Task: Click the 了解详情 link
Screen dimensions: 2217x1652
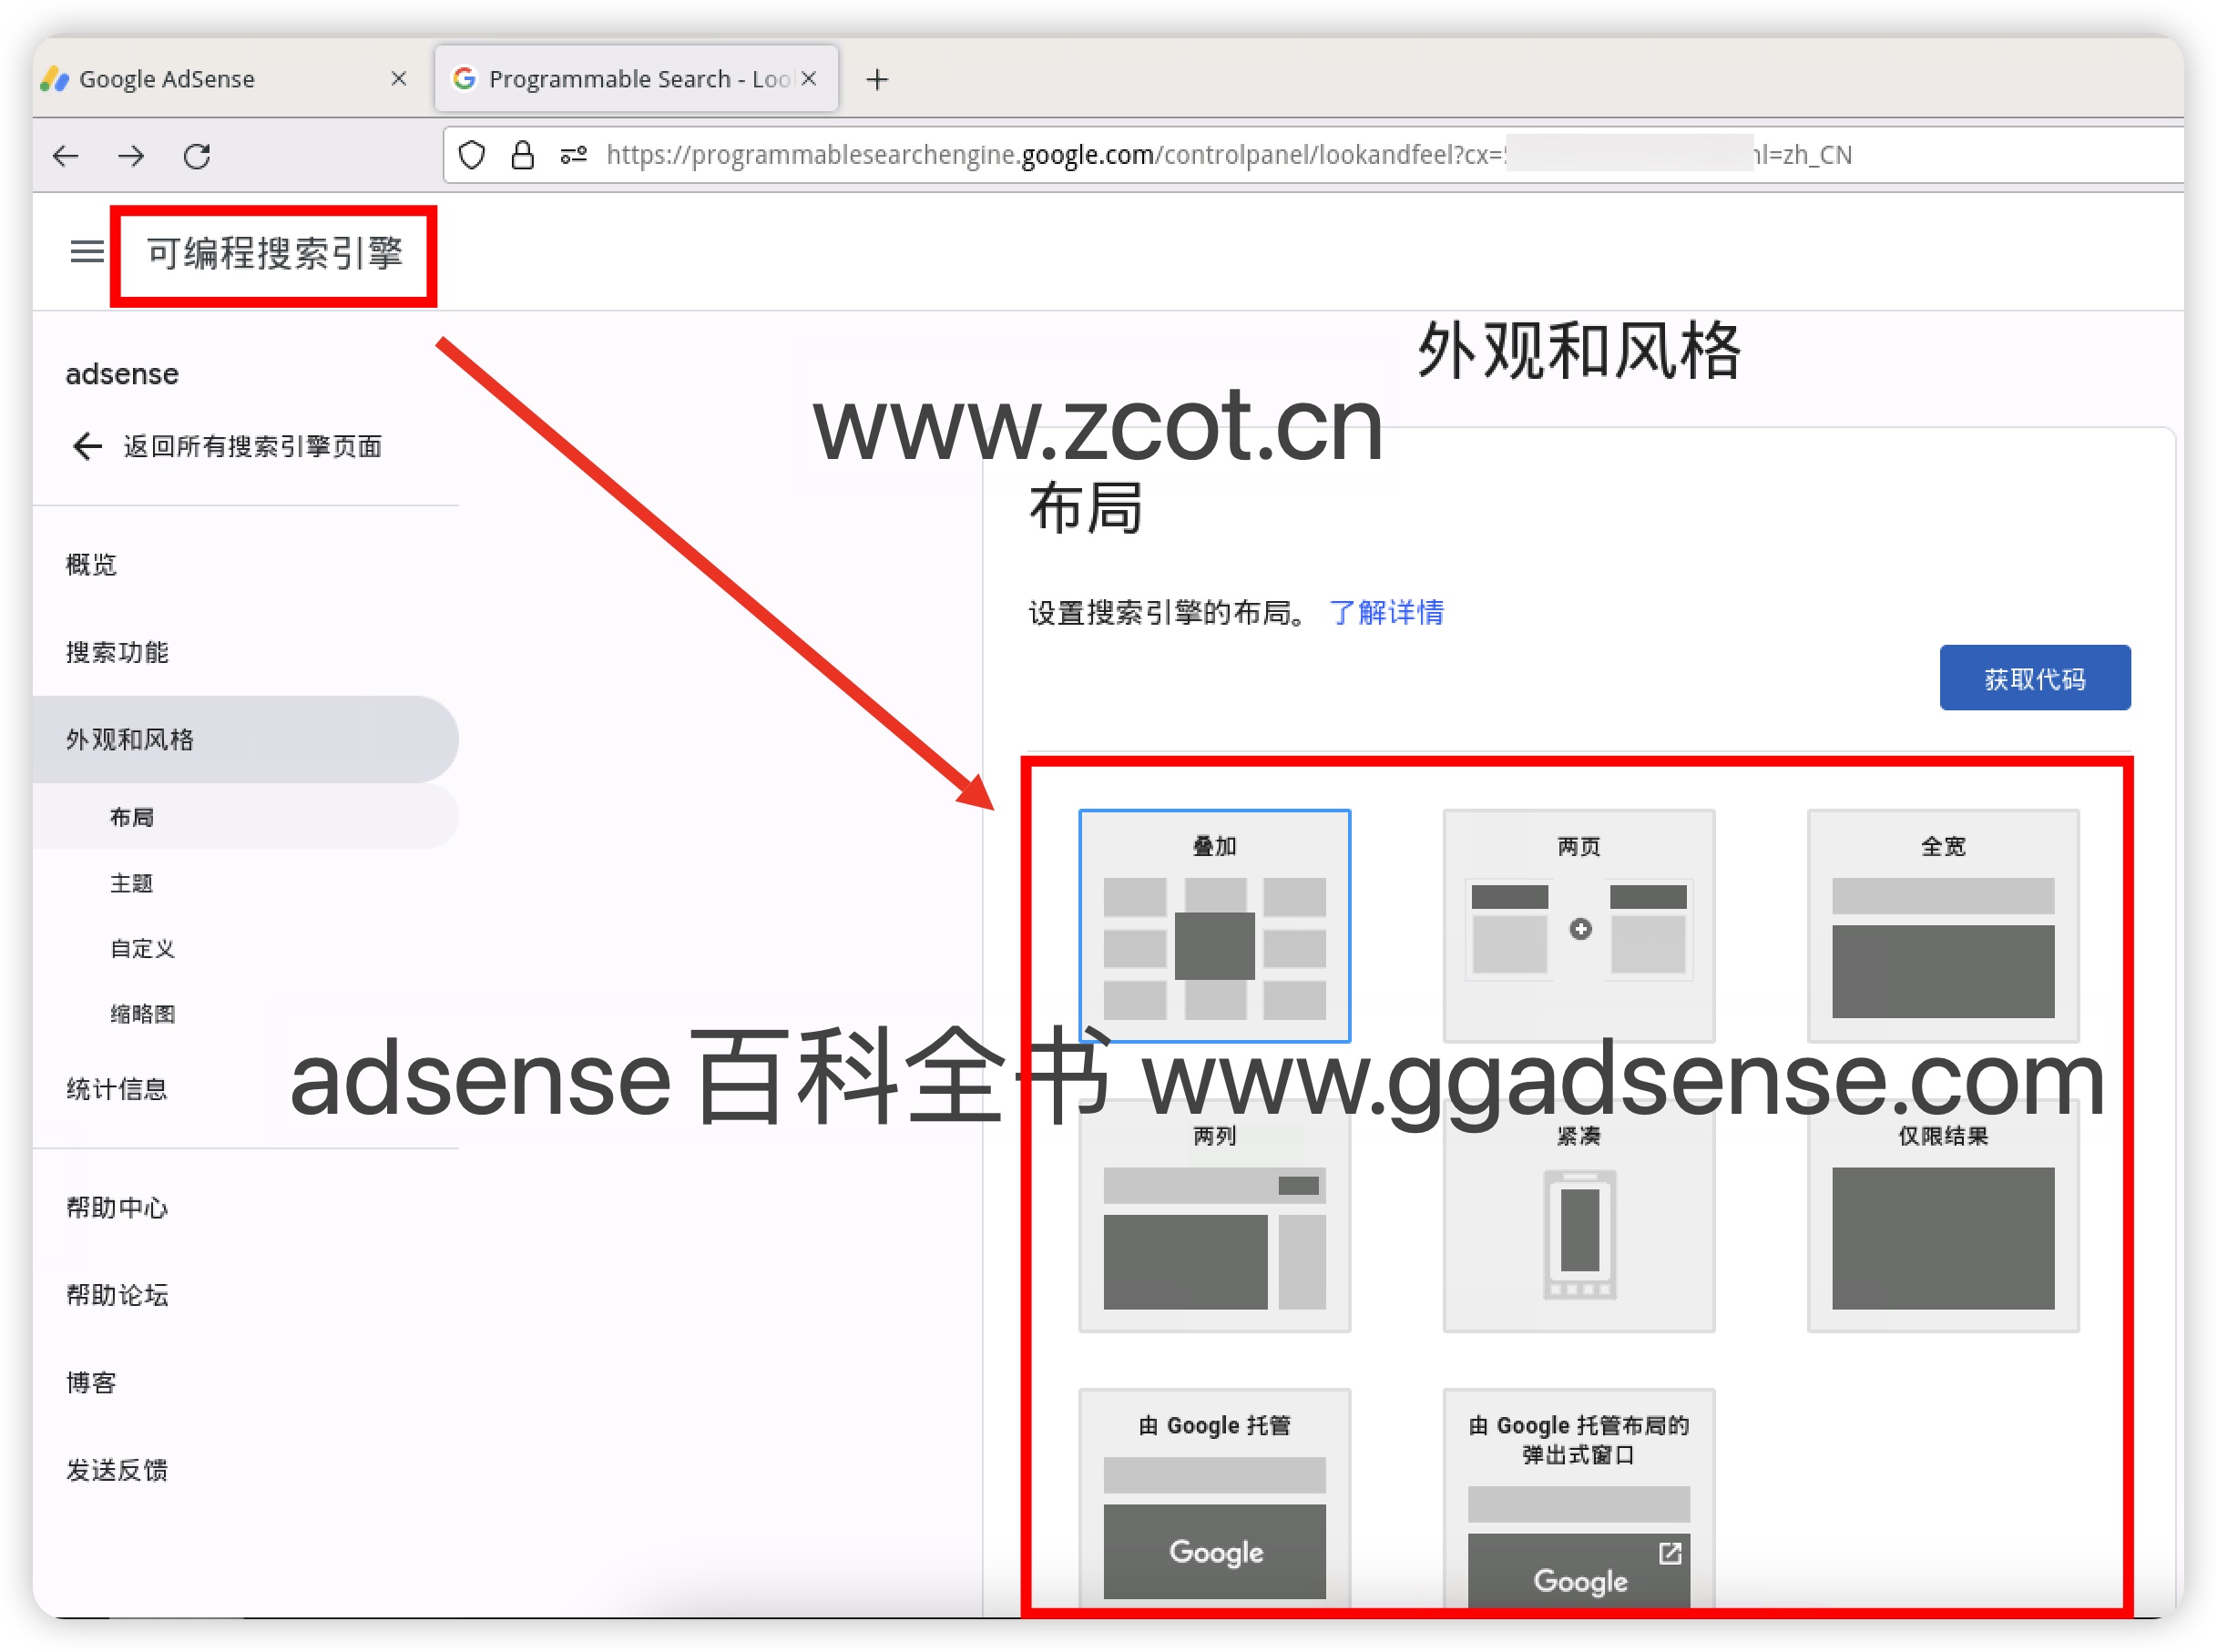Action: pos(1386,612)
